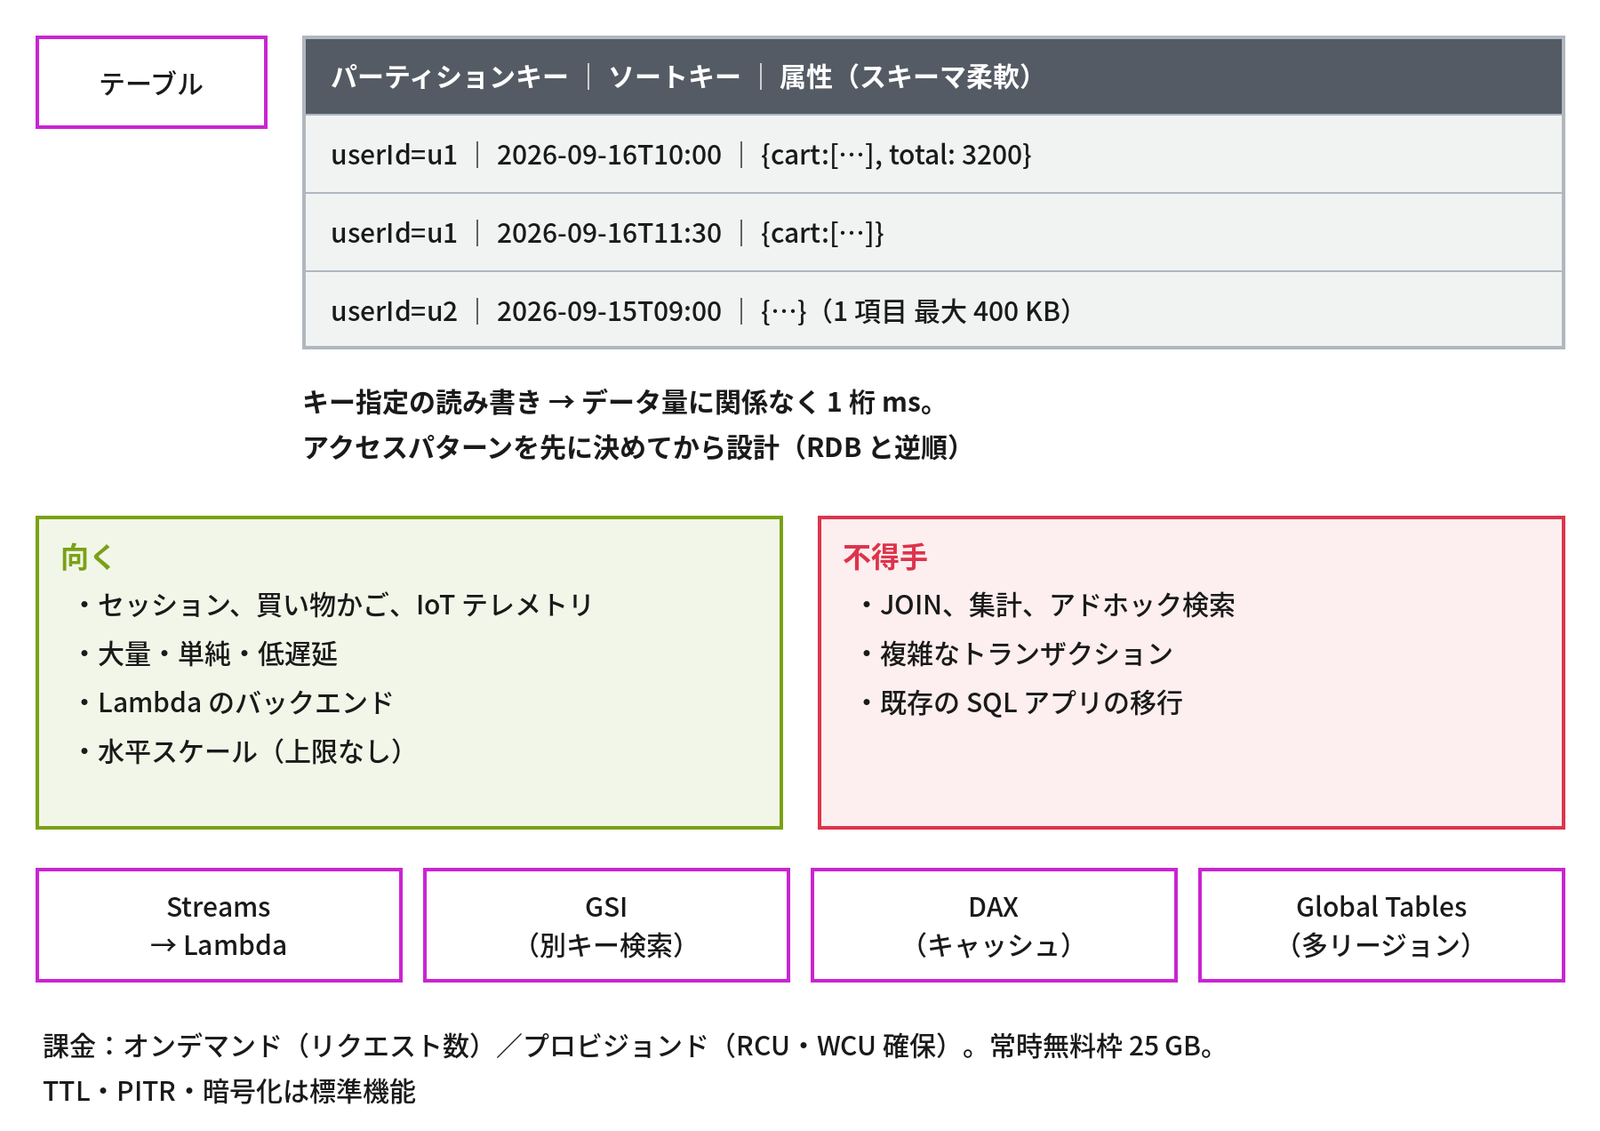Screen dimensions: 1600x1131
Task: Click the line アクセスパターンを先に決めてから設計
Action: click(632, 447)
